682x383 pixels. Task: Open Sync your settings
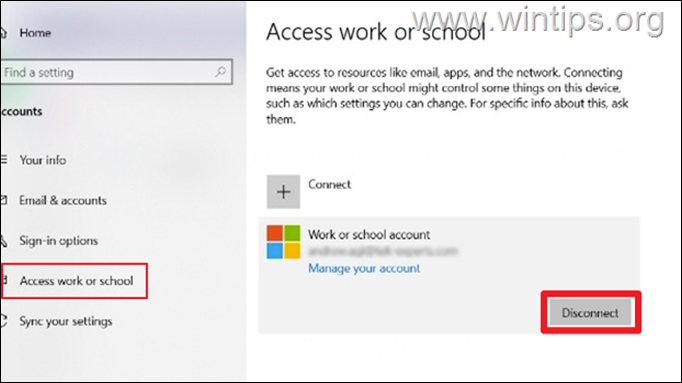(x=66, y=321)
